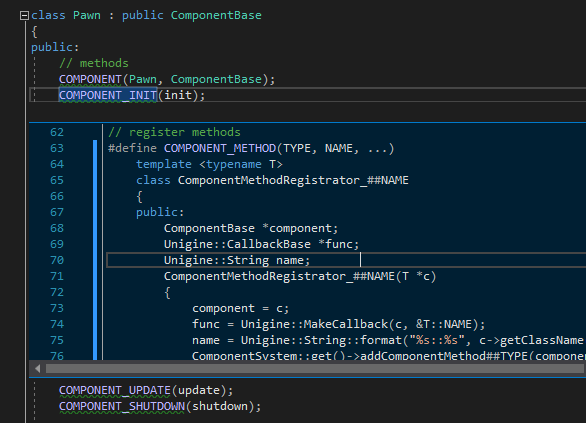Click Unigine::MakeCallback on line 74
Image resolution: width=586 pixels, height=423 pixels.
point(314,324)
